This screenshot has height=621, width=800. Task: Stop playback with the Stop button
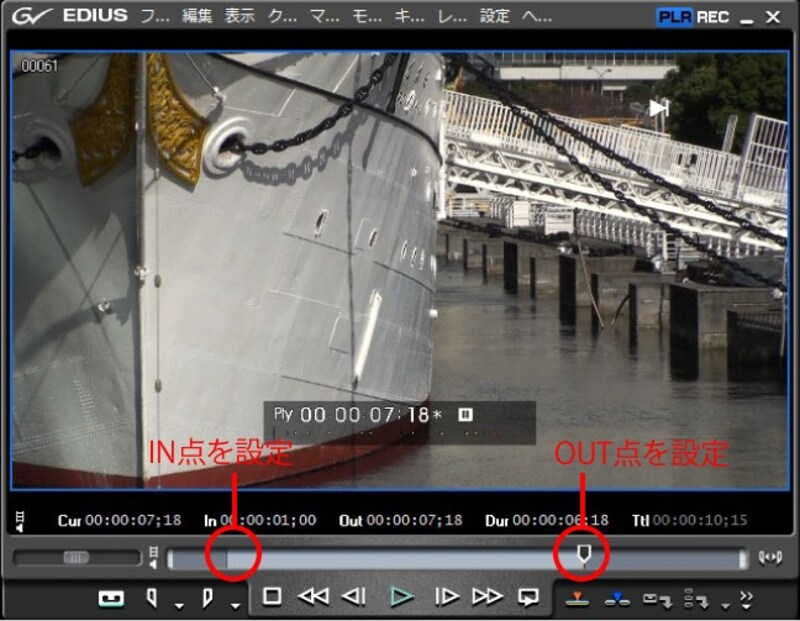tap(272, 596)
